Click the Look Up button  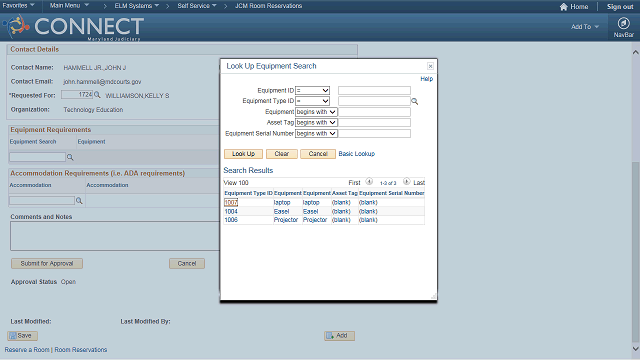(243, 154)
